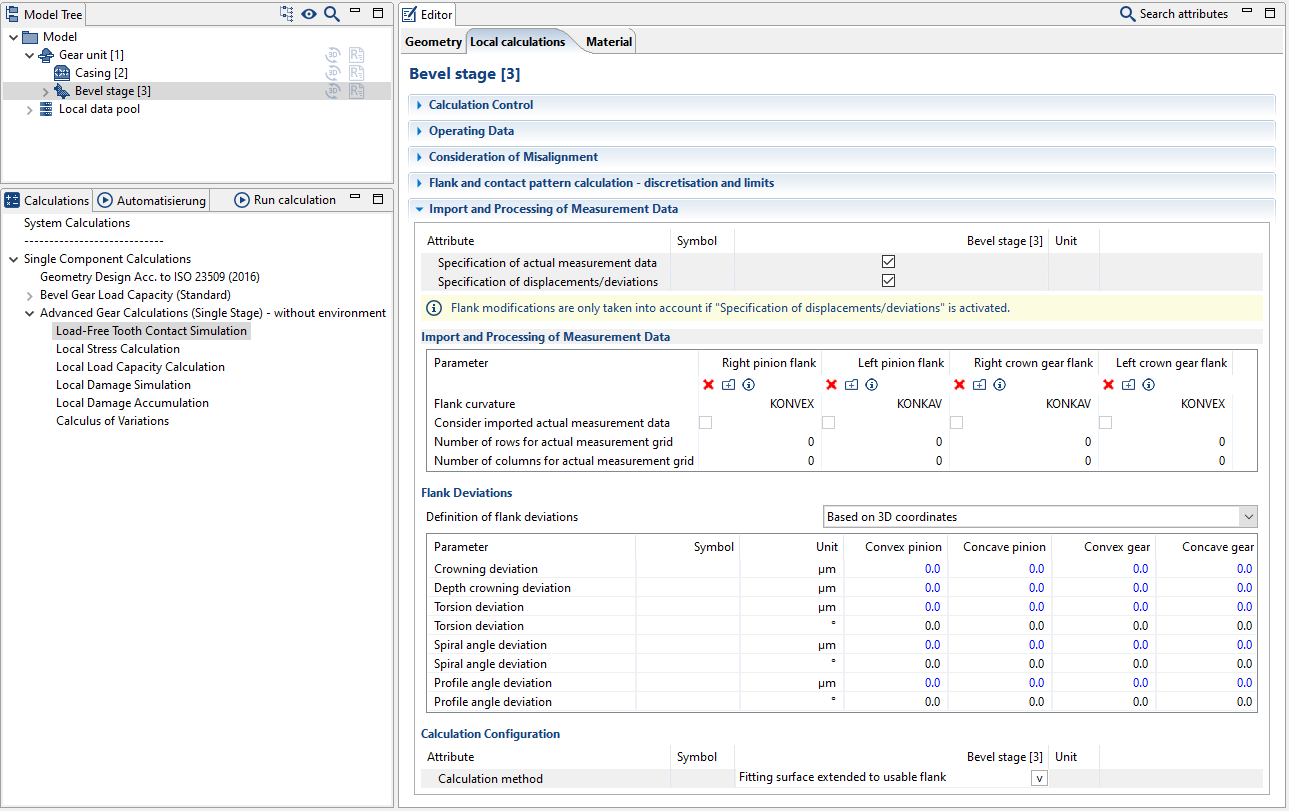Expand the Calculation Control section
1289x811 pixels.
click(481, 105)
